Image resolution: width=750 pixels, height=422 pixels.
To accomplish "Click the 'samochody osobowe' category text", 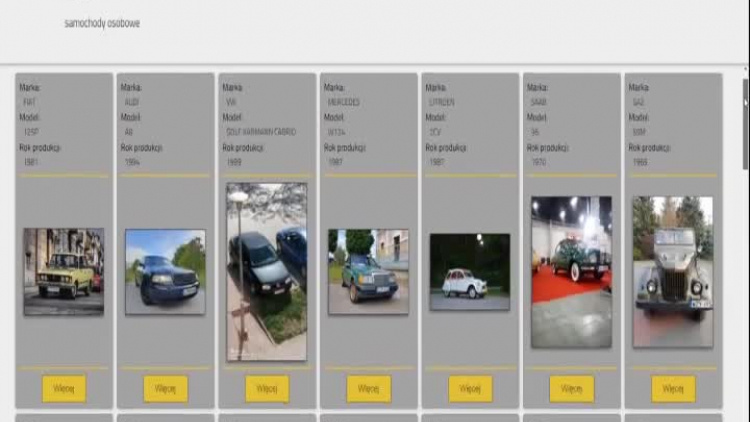I will click(x=102, y=22).
